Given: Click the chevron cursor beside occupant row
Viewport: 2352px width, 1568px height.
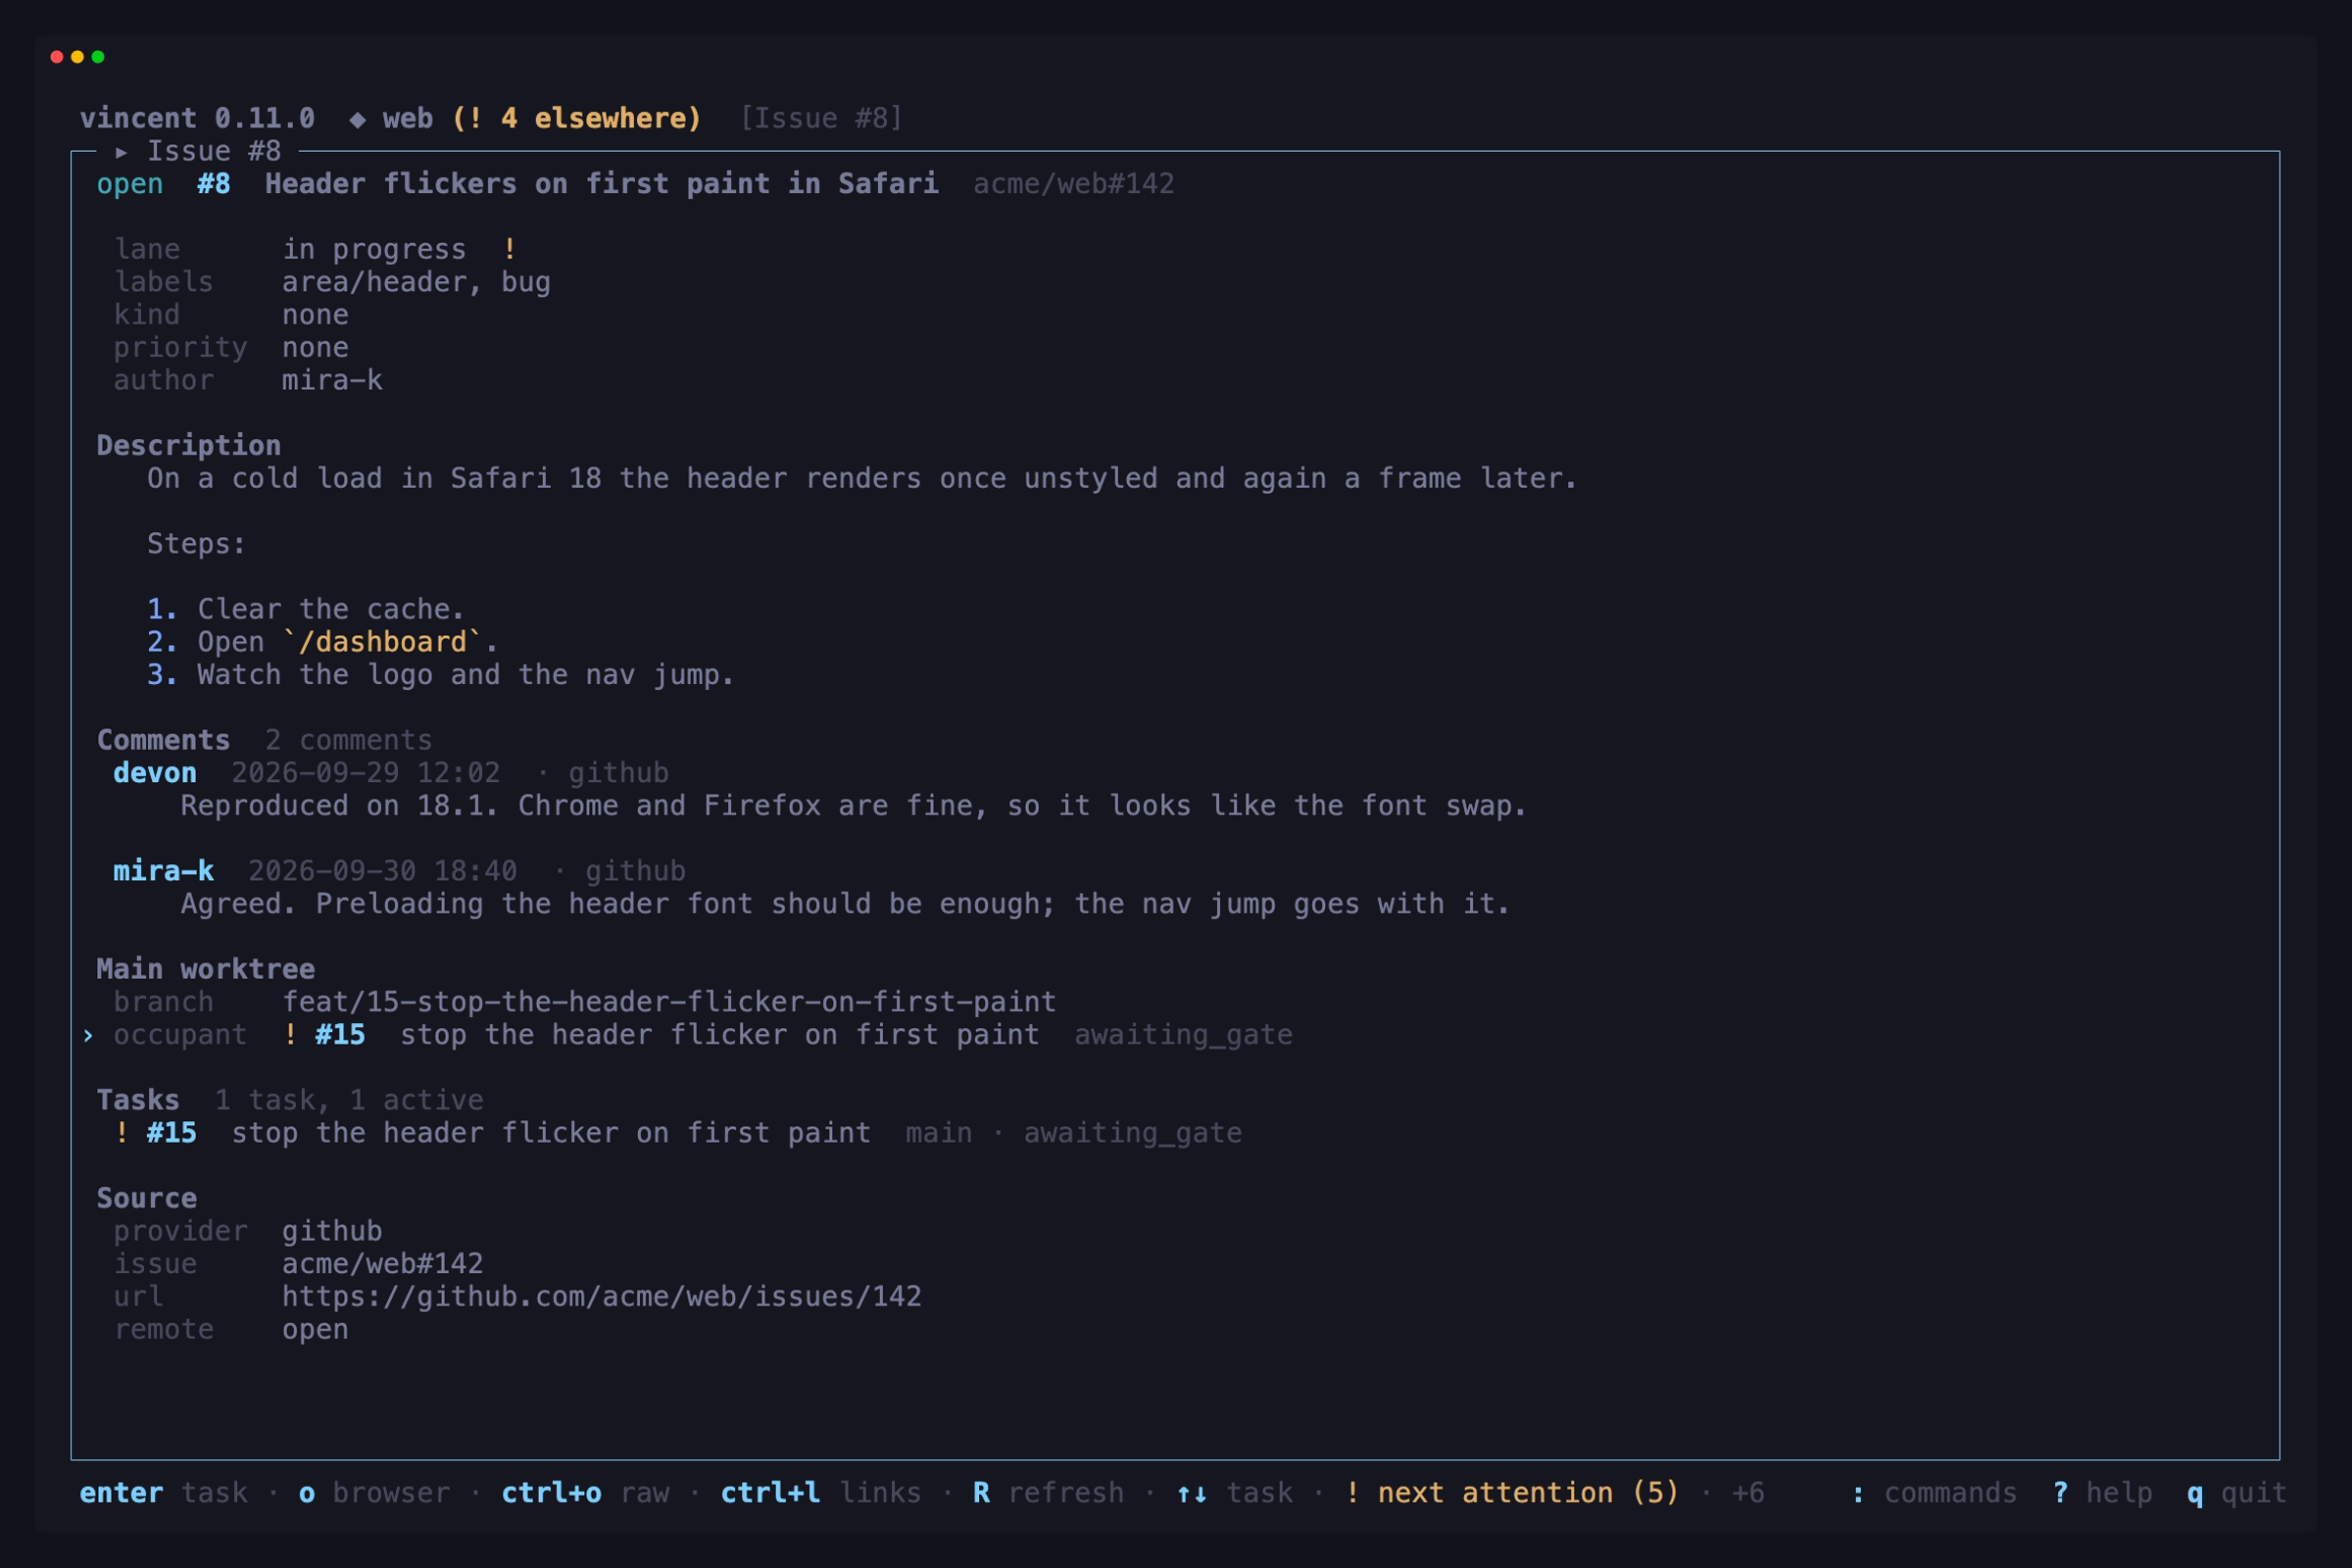Looking at the screenshot, I should [x=88, y=1035].
